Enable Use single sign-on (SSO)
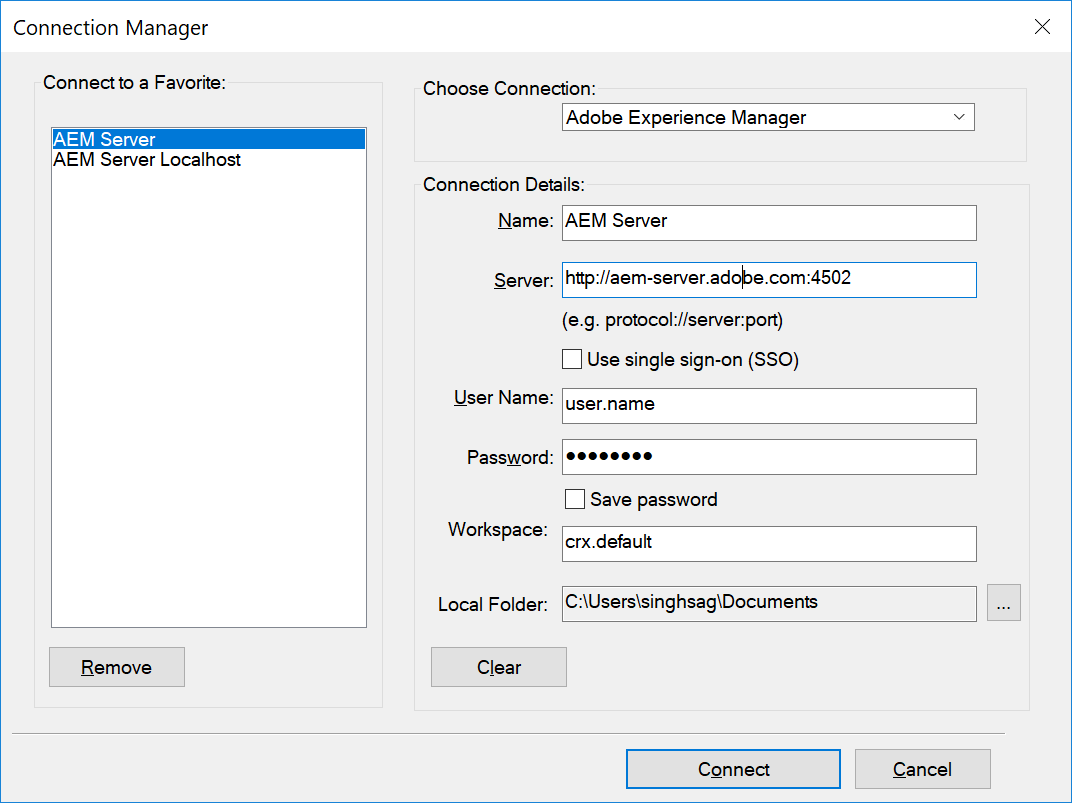 tap(572, 358)
